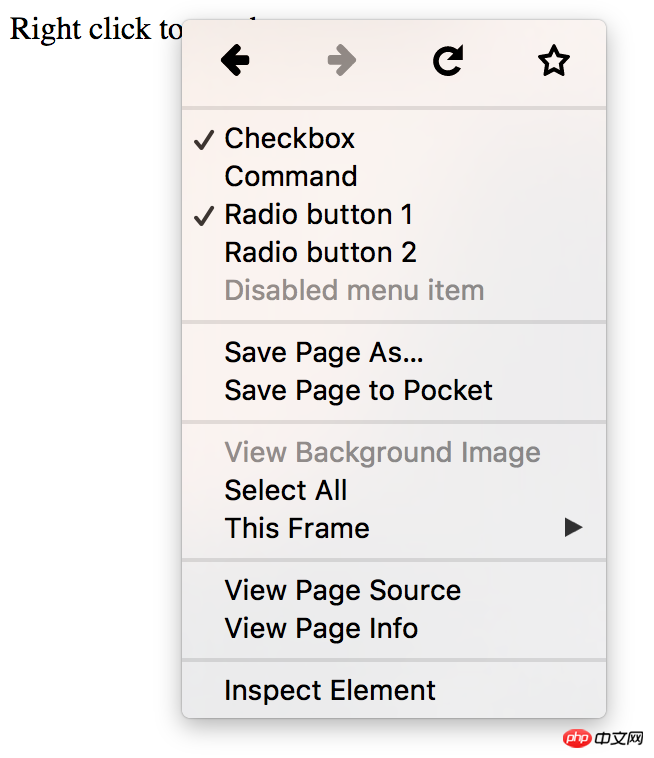Image resolution: width=654 pixels, height=758 pixels.
Task: Choose the Command menu entry
Action: tap(290, 177)
